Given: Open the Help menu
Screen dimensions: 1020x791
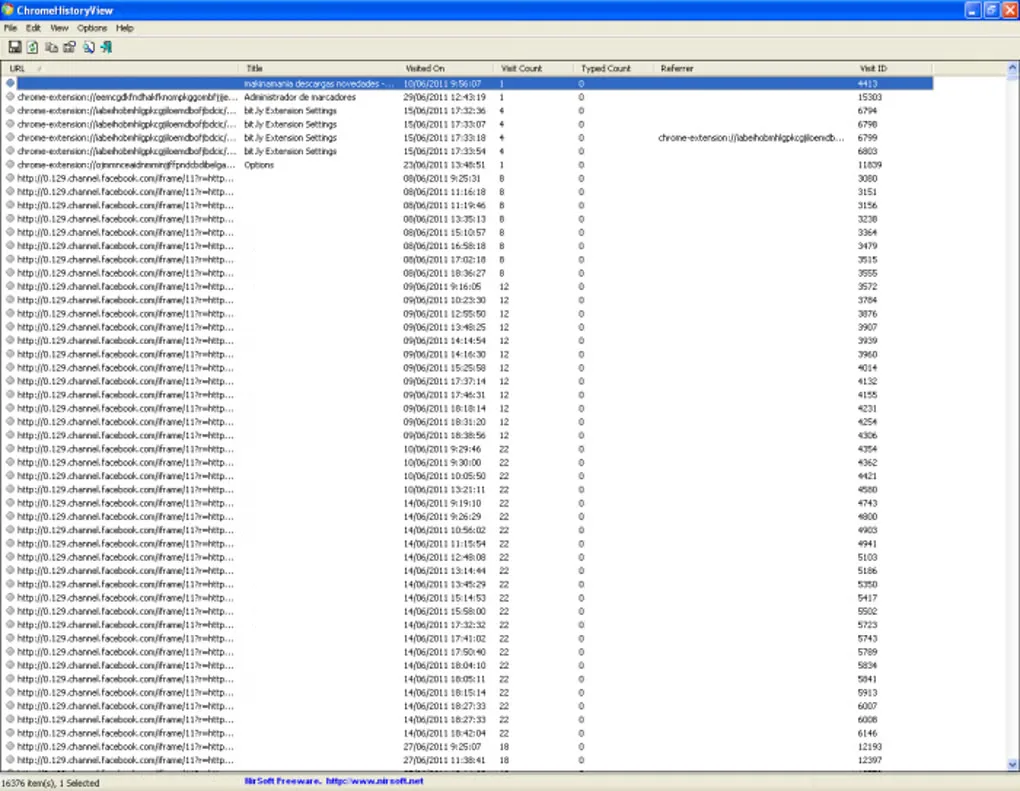Looking at the screenshot, I should (125, 28).
